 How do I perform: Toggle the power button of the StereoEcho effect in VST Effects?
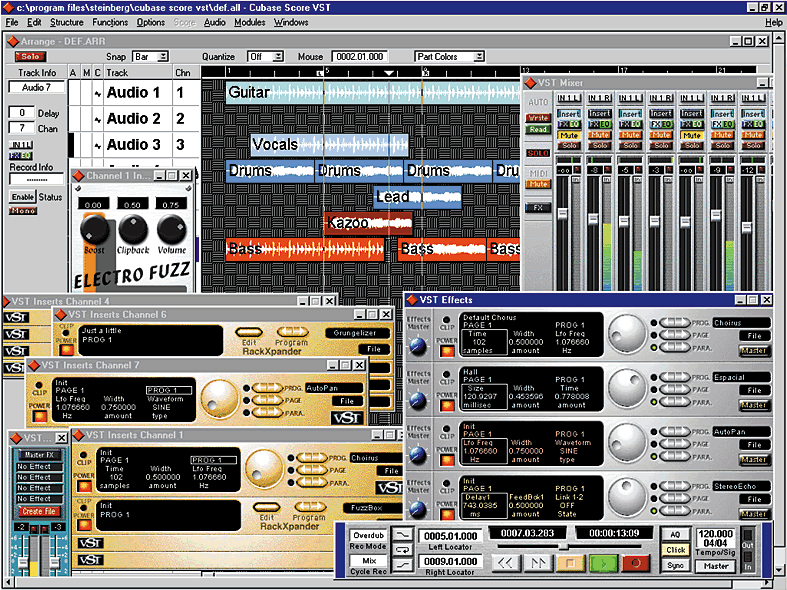(447, 514)
